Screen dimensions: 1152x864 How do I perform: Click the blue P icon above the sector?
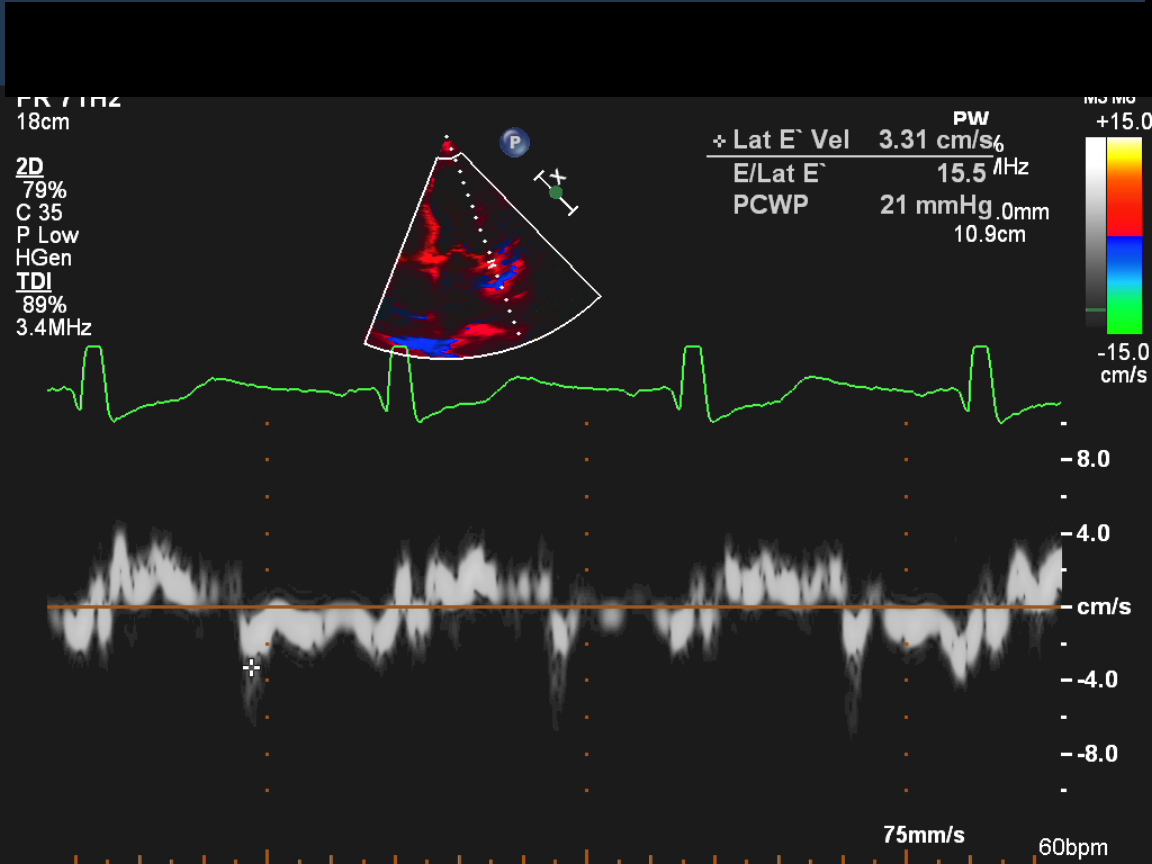point(515,143)
